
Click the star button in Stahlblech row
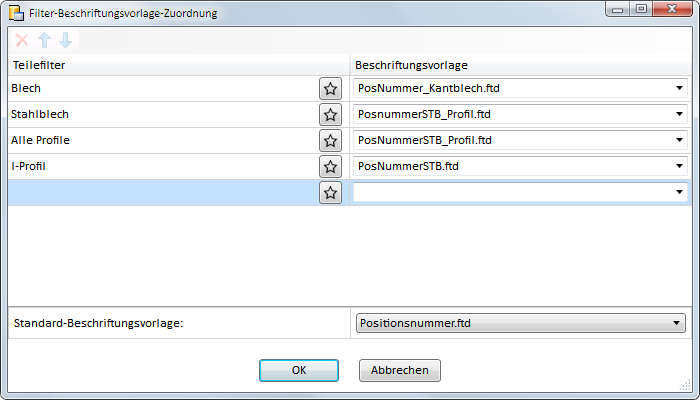[x=330, y=114]
